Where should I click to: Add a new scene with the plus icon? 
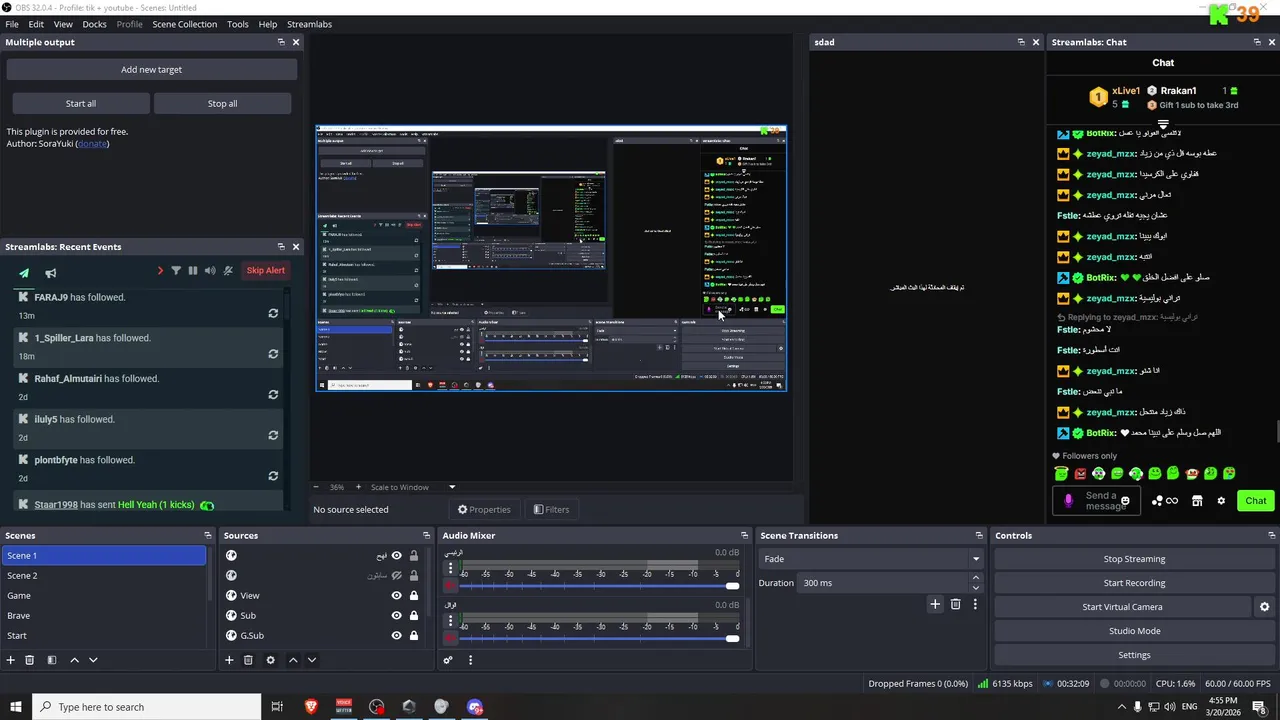point(11,660)
